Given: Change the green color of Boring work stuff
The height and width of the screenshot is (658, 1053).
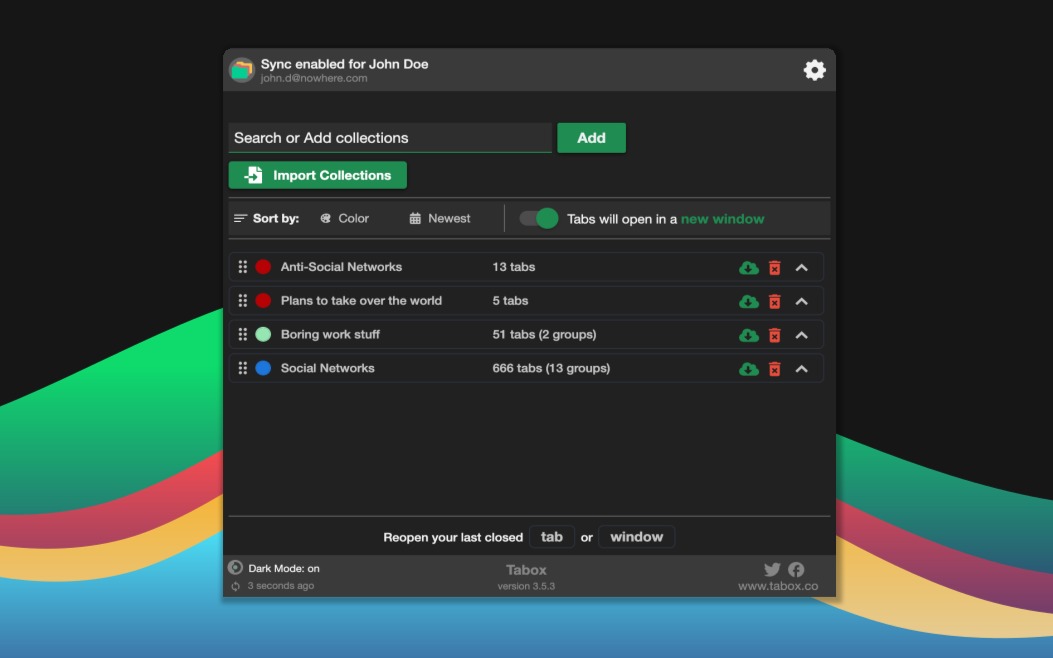Looking at the screenshot, I should 263,334.
